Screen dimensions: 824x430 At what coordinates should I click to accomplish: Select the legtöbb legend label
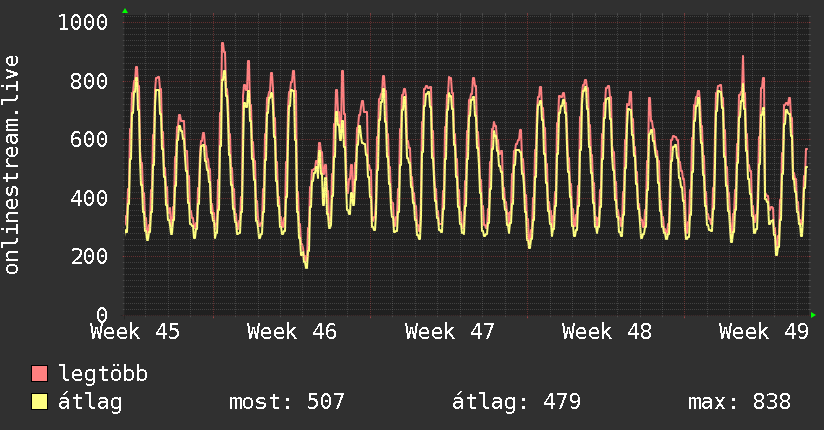click(x=103, y=374)
